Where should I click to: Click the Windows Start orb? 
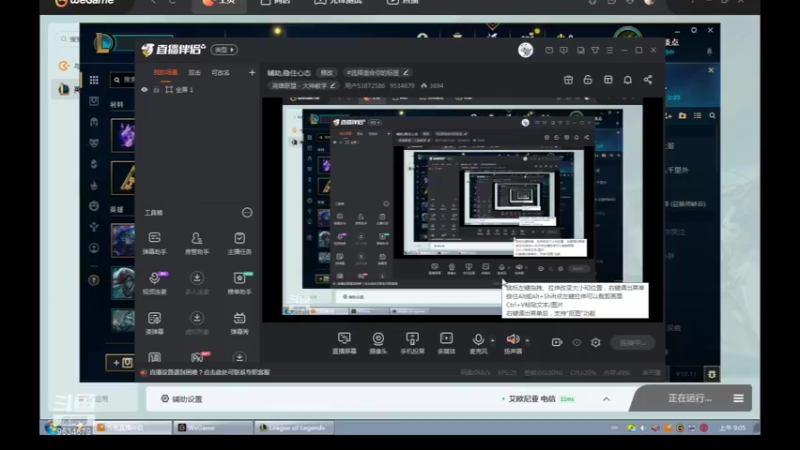pos(51,428)
